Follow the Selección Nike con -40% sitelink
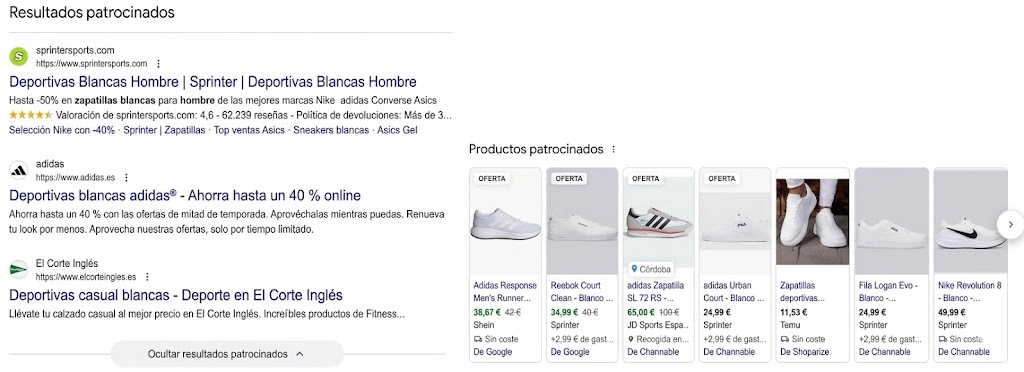The height and width of the screenshot is (372, 1024). 62,130
